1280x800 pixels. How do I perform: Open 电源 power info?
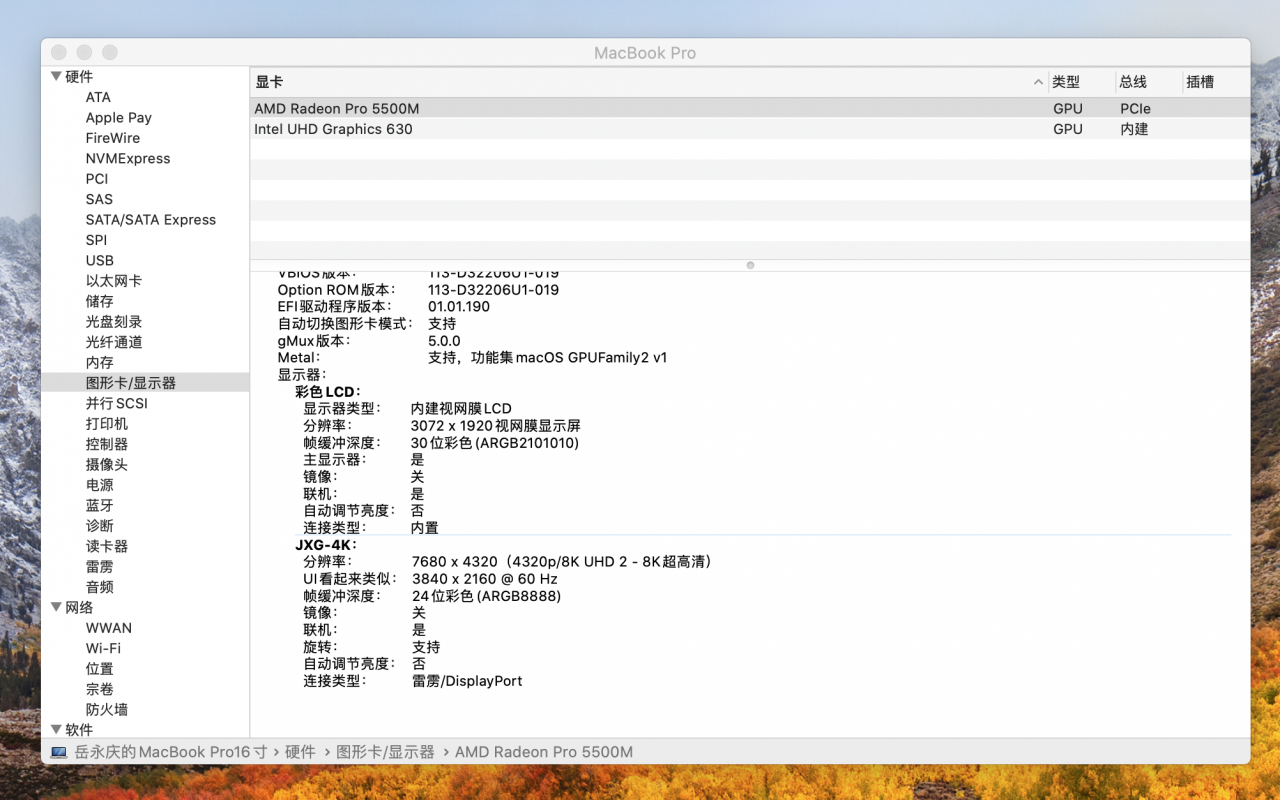[100, 485]
